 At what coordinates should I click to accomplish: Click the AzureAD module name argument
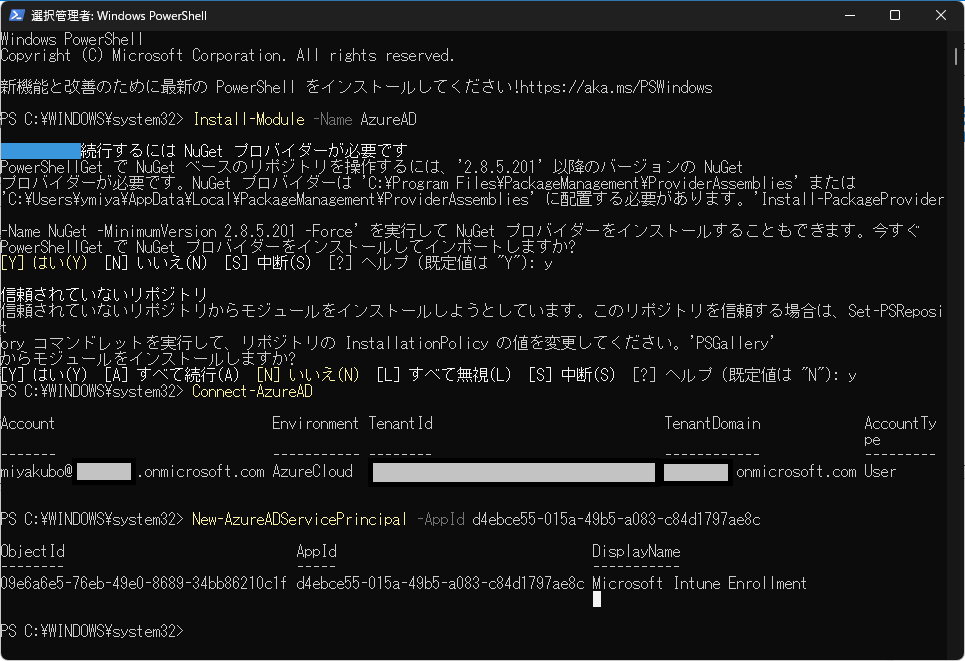pos(388,119)
